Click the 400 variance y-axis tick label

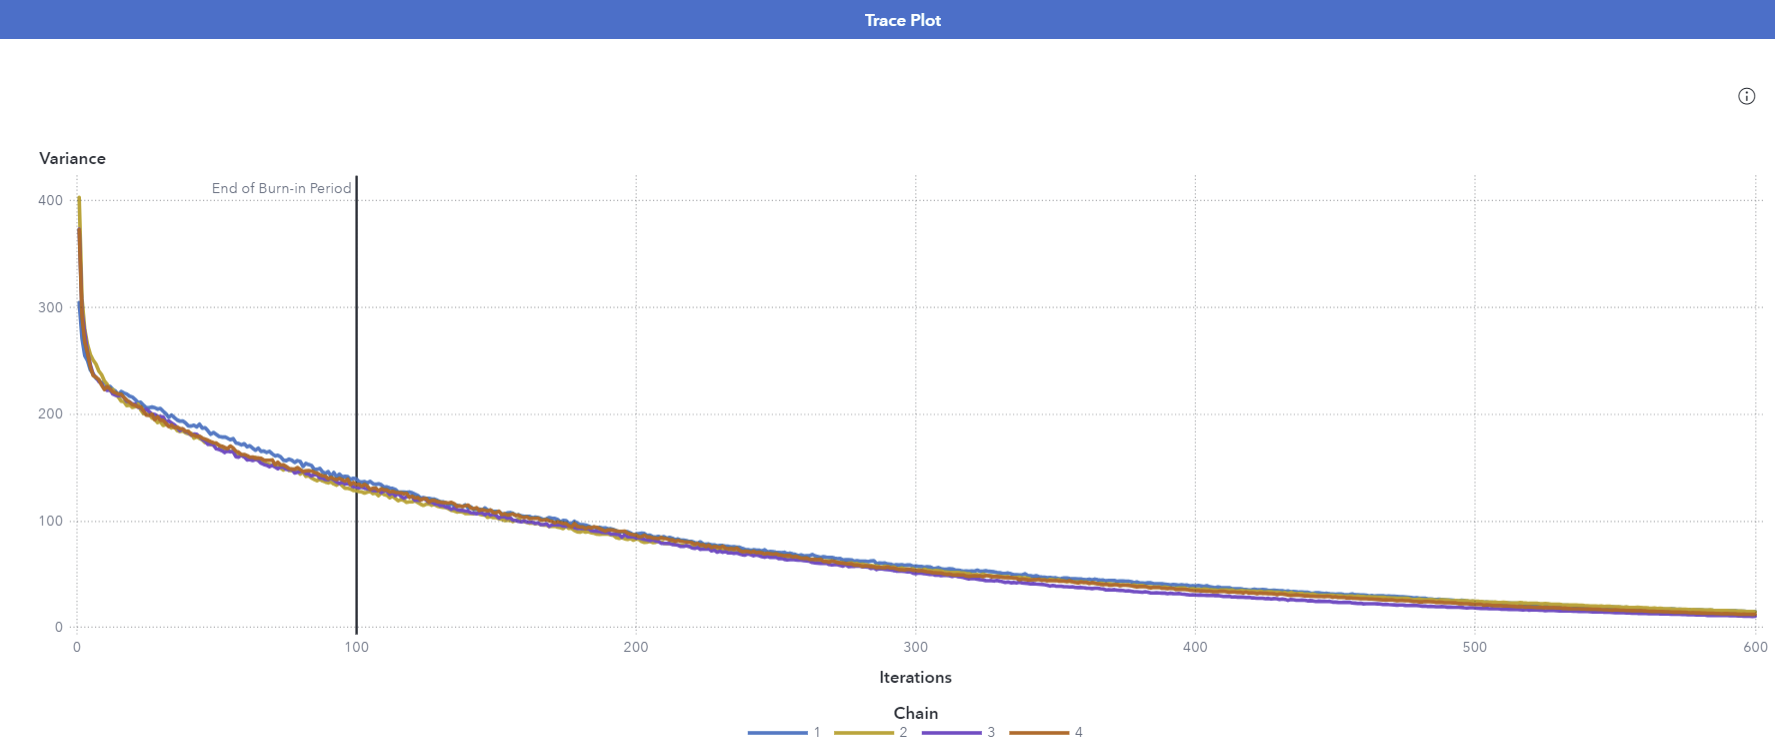pos(50,200)
